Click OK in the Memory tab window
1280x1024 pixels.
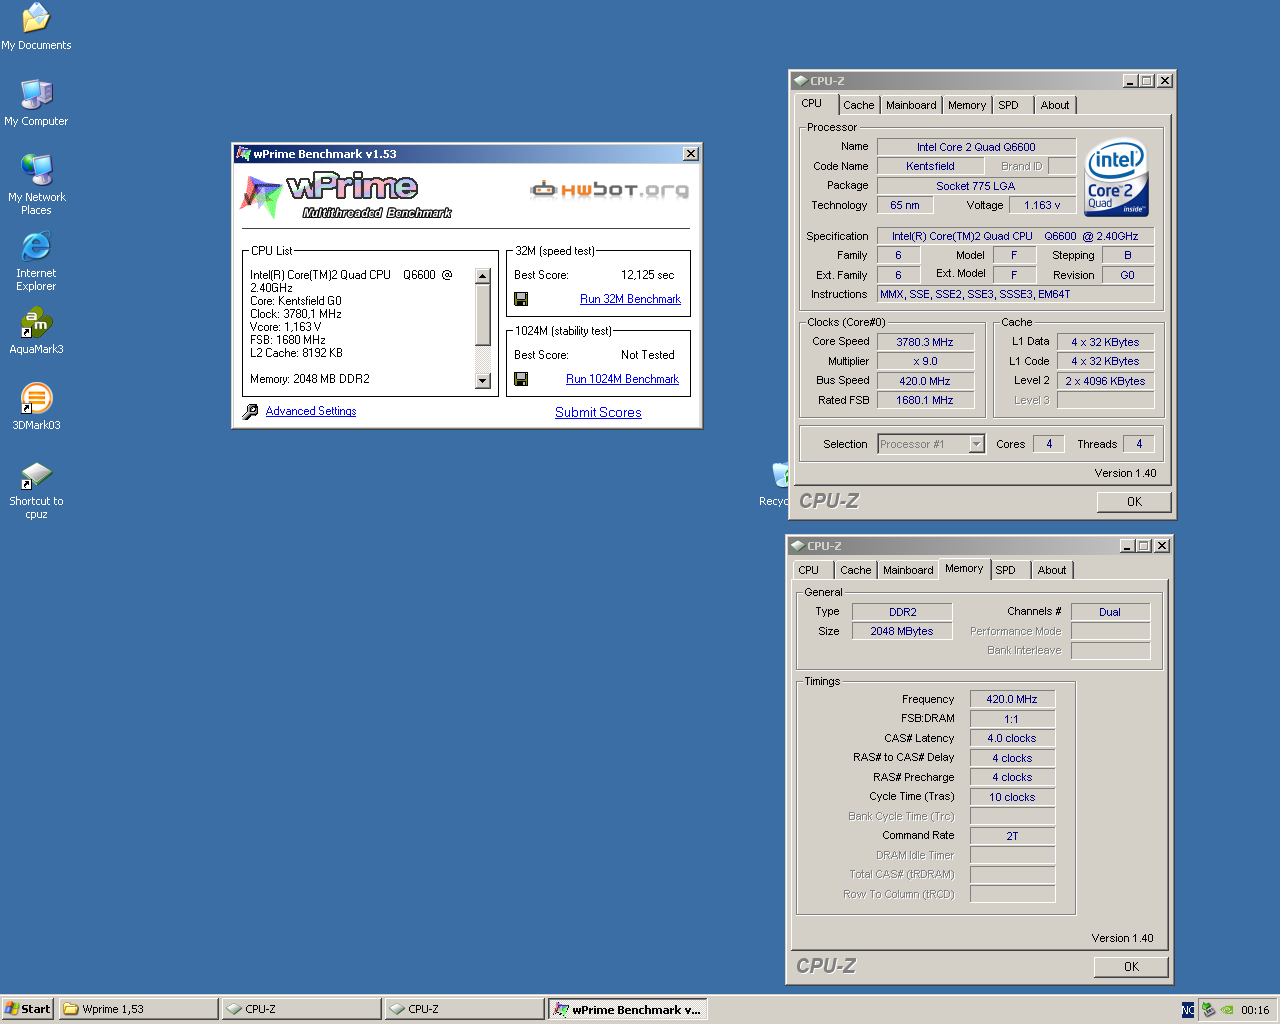1131,967
